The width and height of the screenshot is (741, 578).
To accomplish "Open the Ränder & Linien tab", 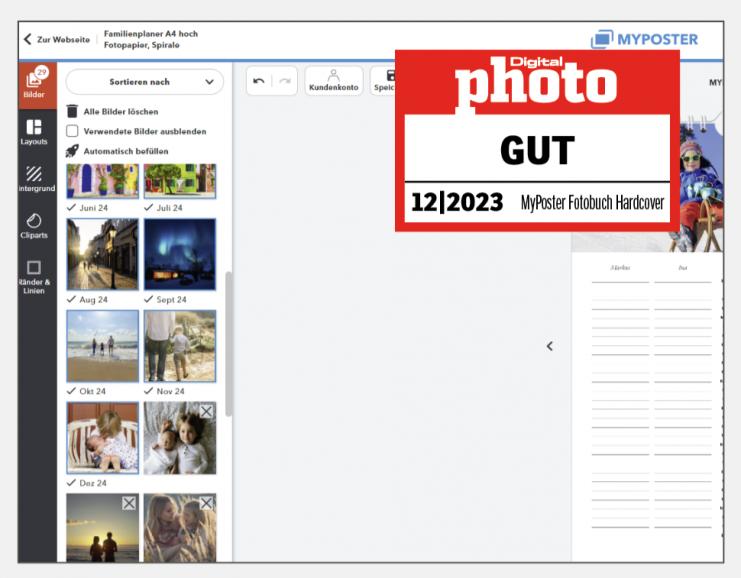I will click(34, 277).
